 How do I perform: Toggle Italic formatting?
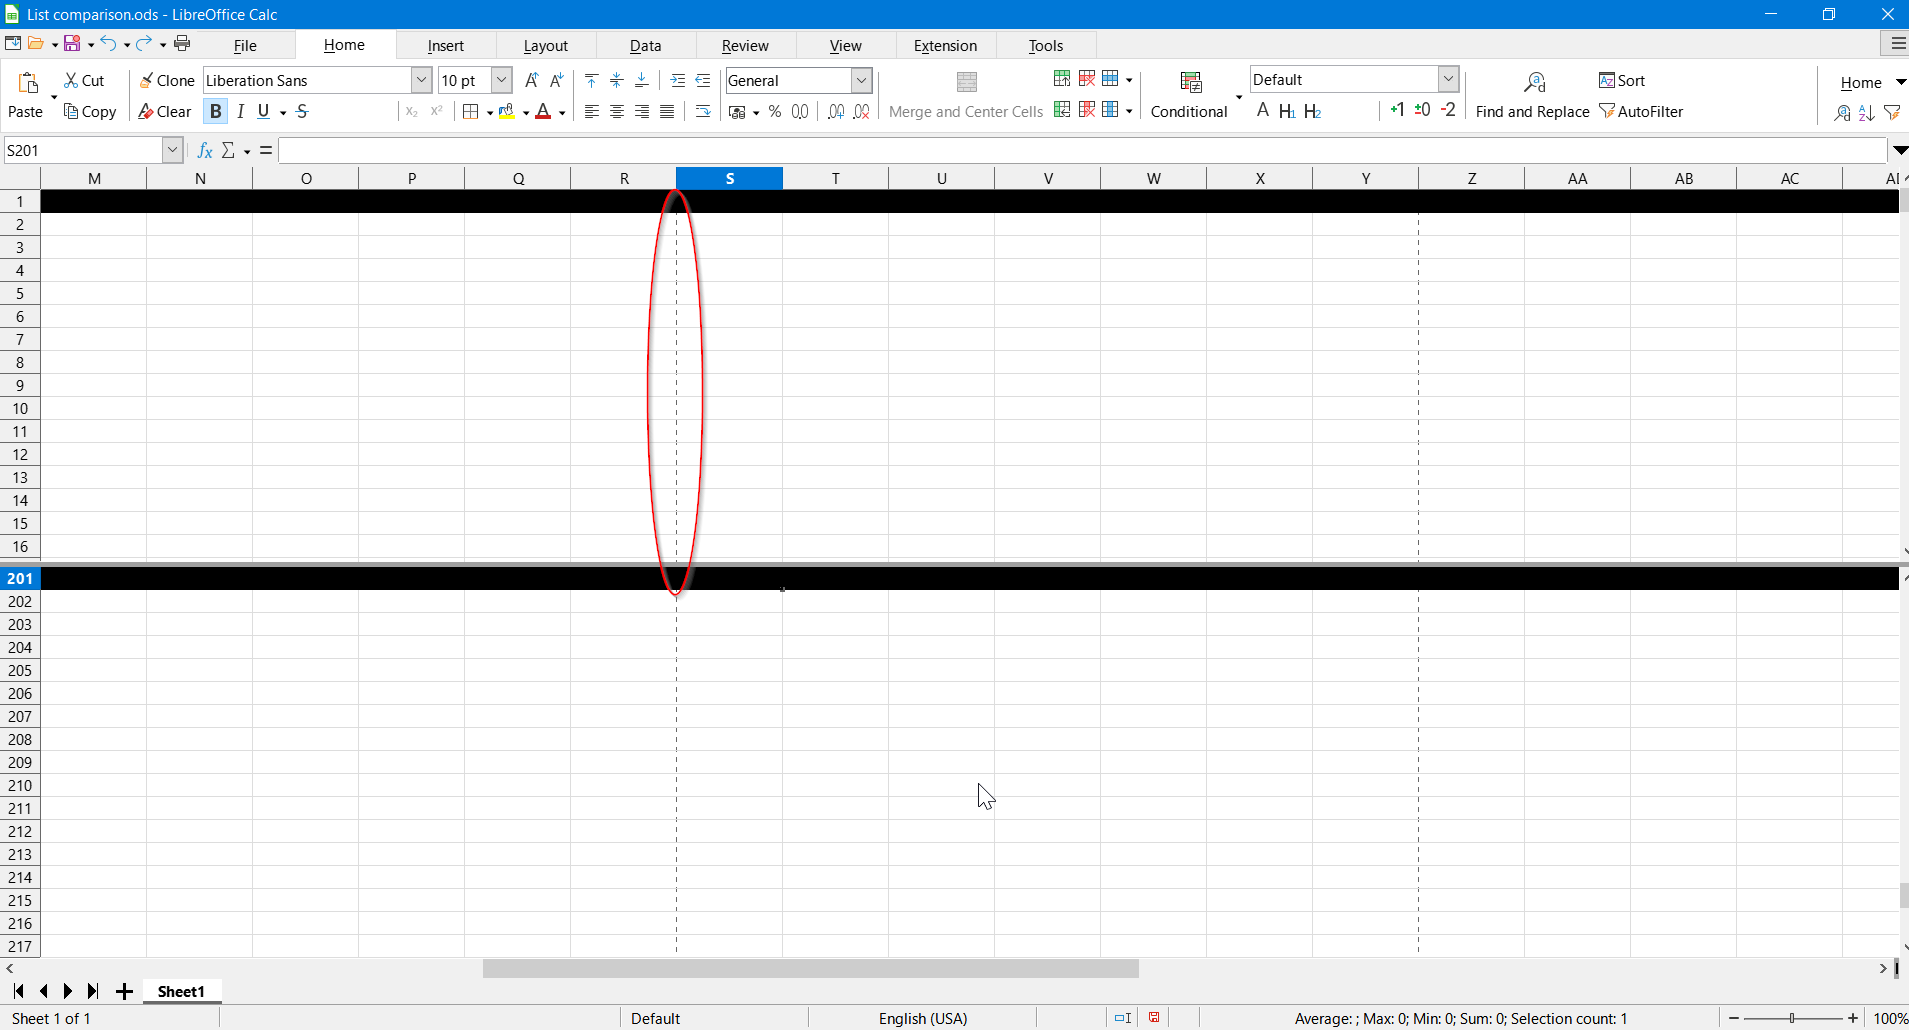[x=240, y=111]
